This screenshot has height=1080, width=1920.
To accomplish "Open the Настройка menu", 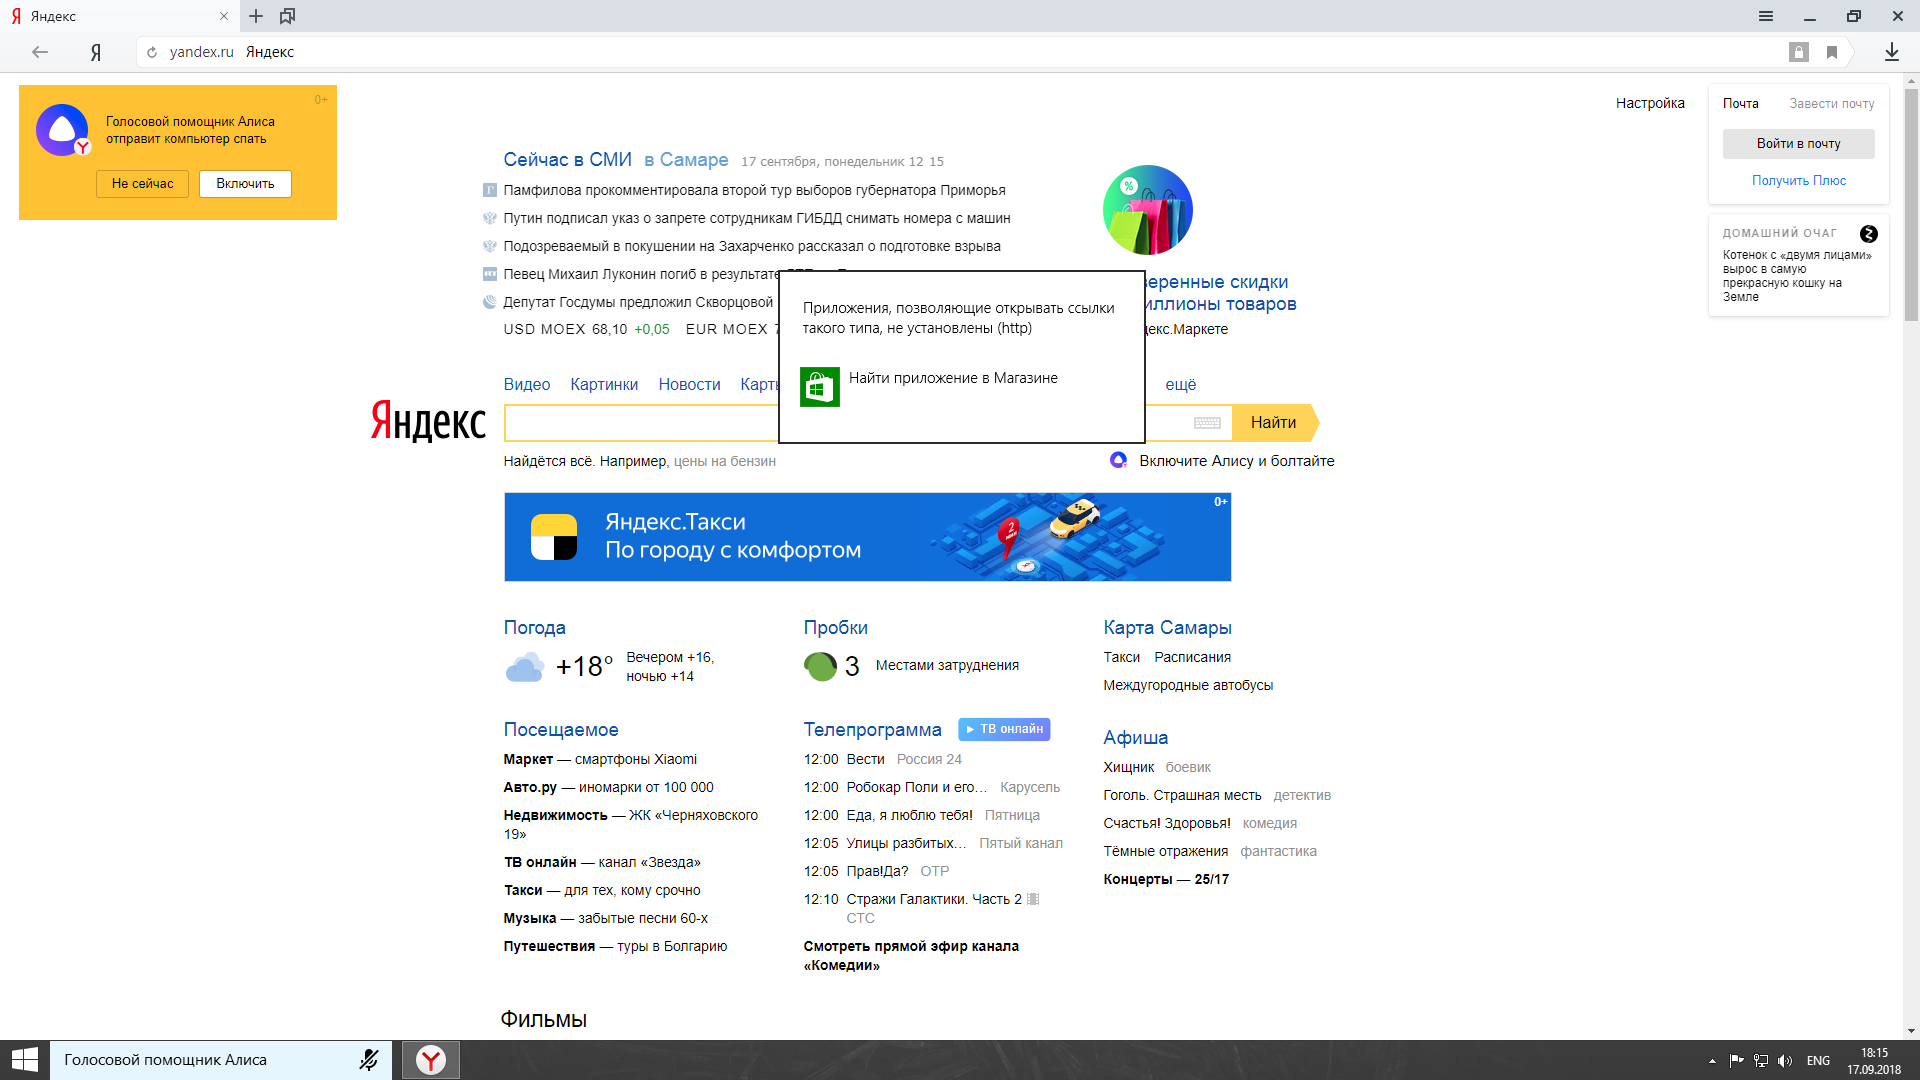I will [x=1650, y=103].
